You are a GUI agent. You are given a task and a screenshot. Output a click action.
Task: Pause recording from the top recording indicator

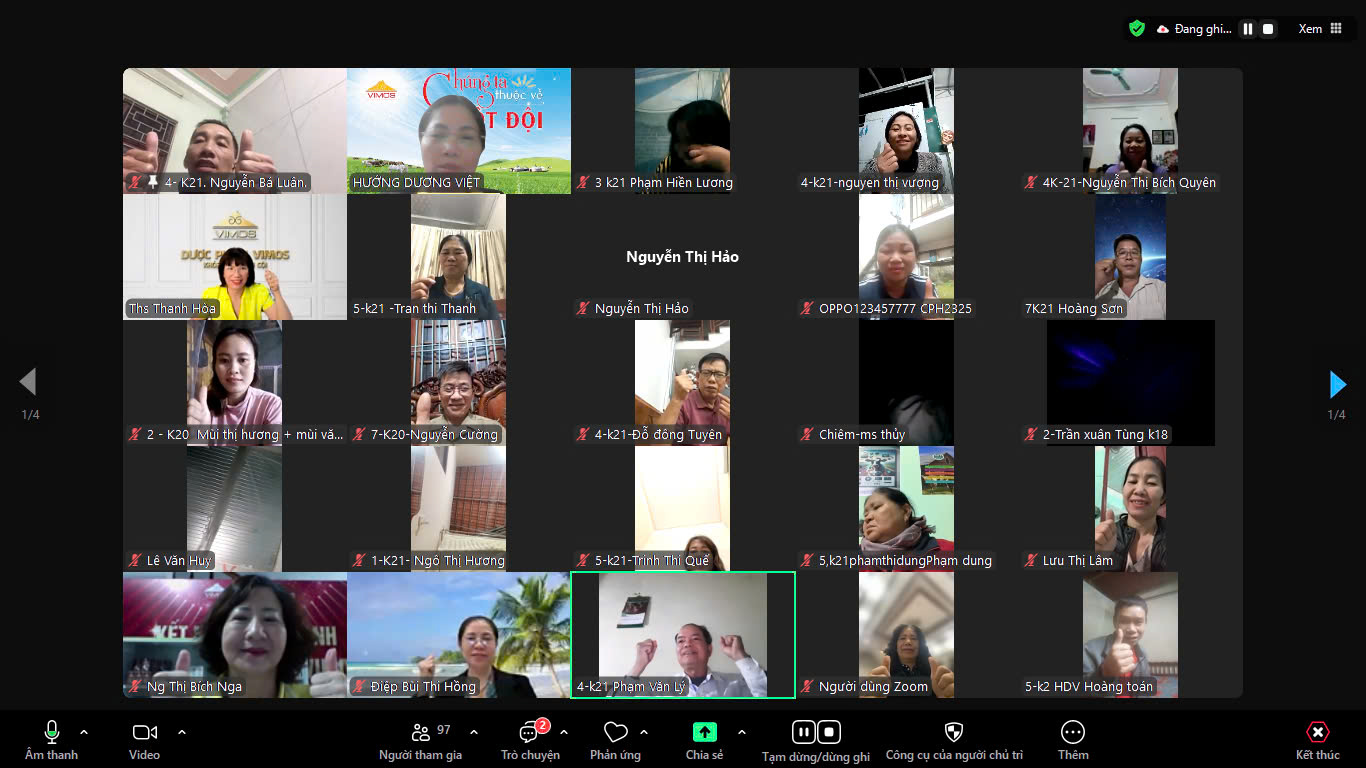click(1248, 29)
